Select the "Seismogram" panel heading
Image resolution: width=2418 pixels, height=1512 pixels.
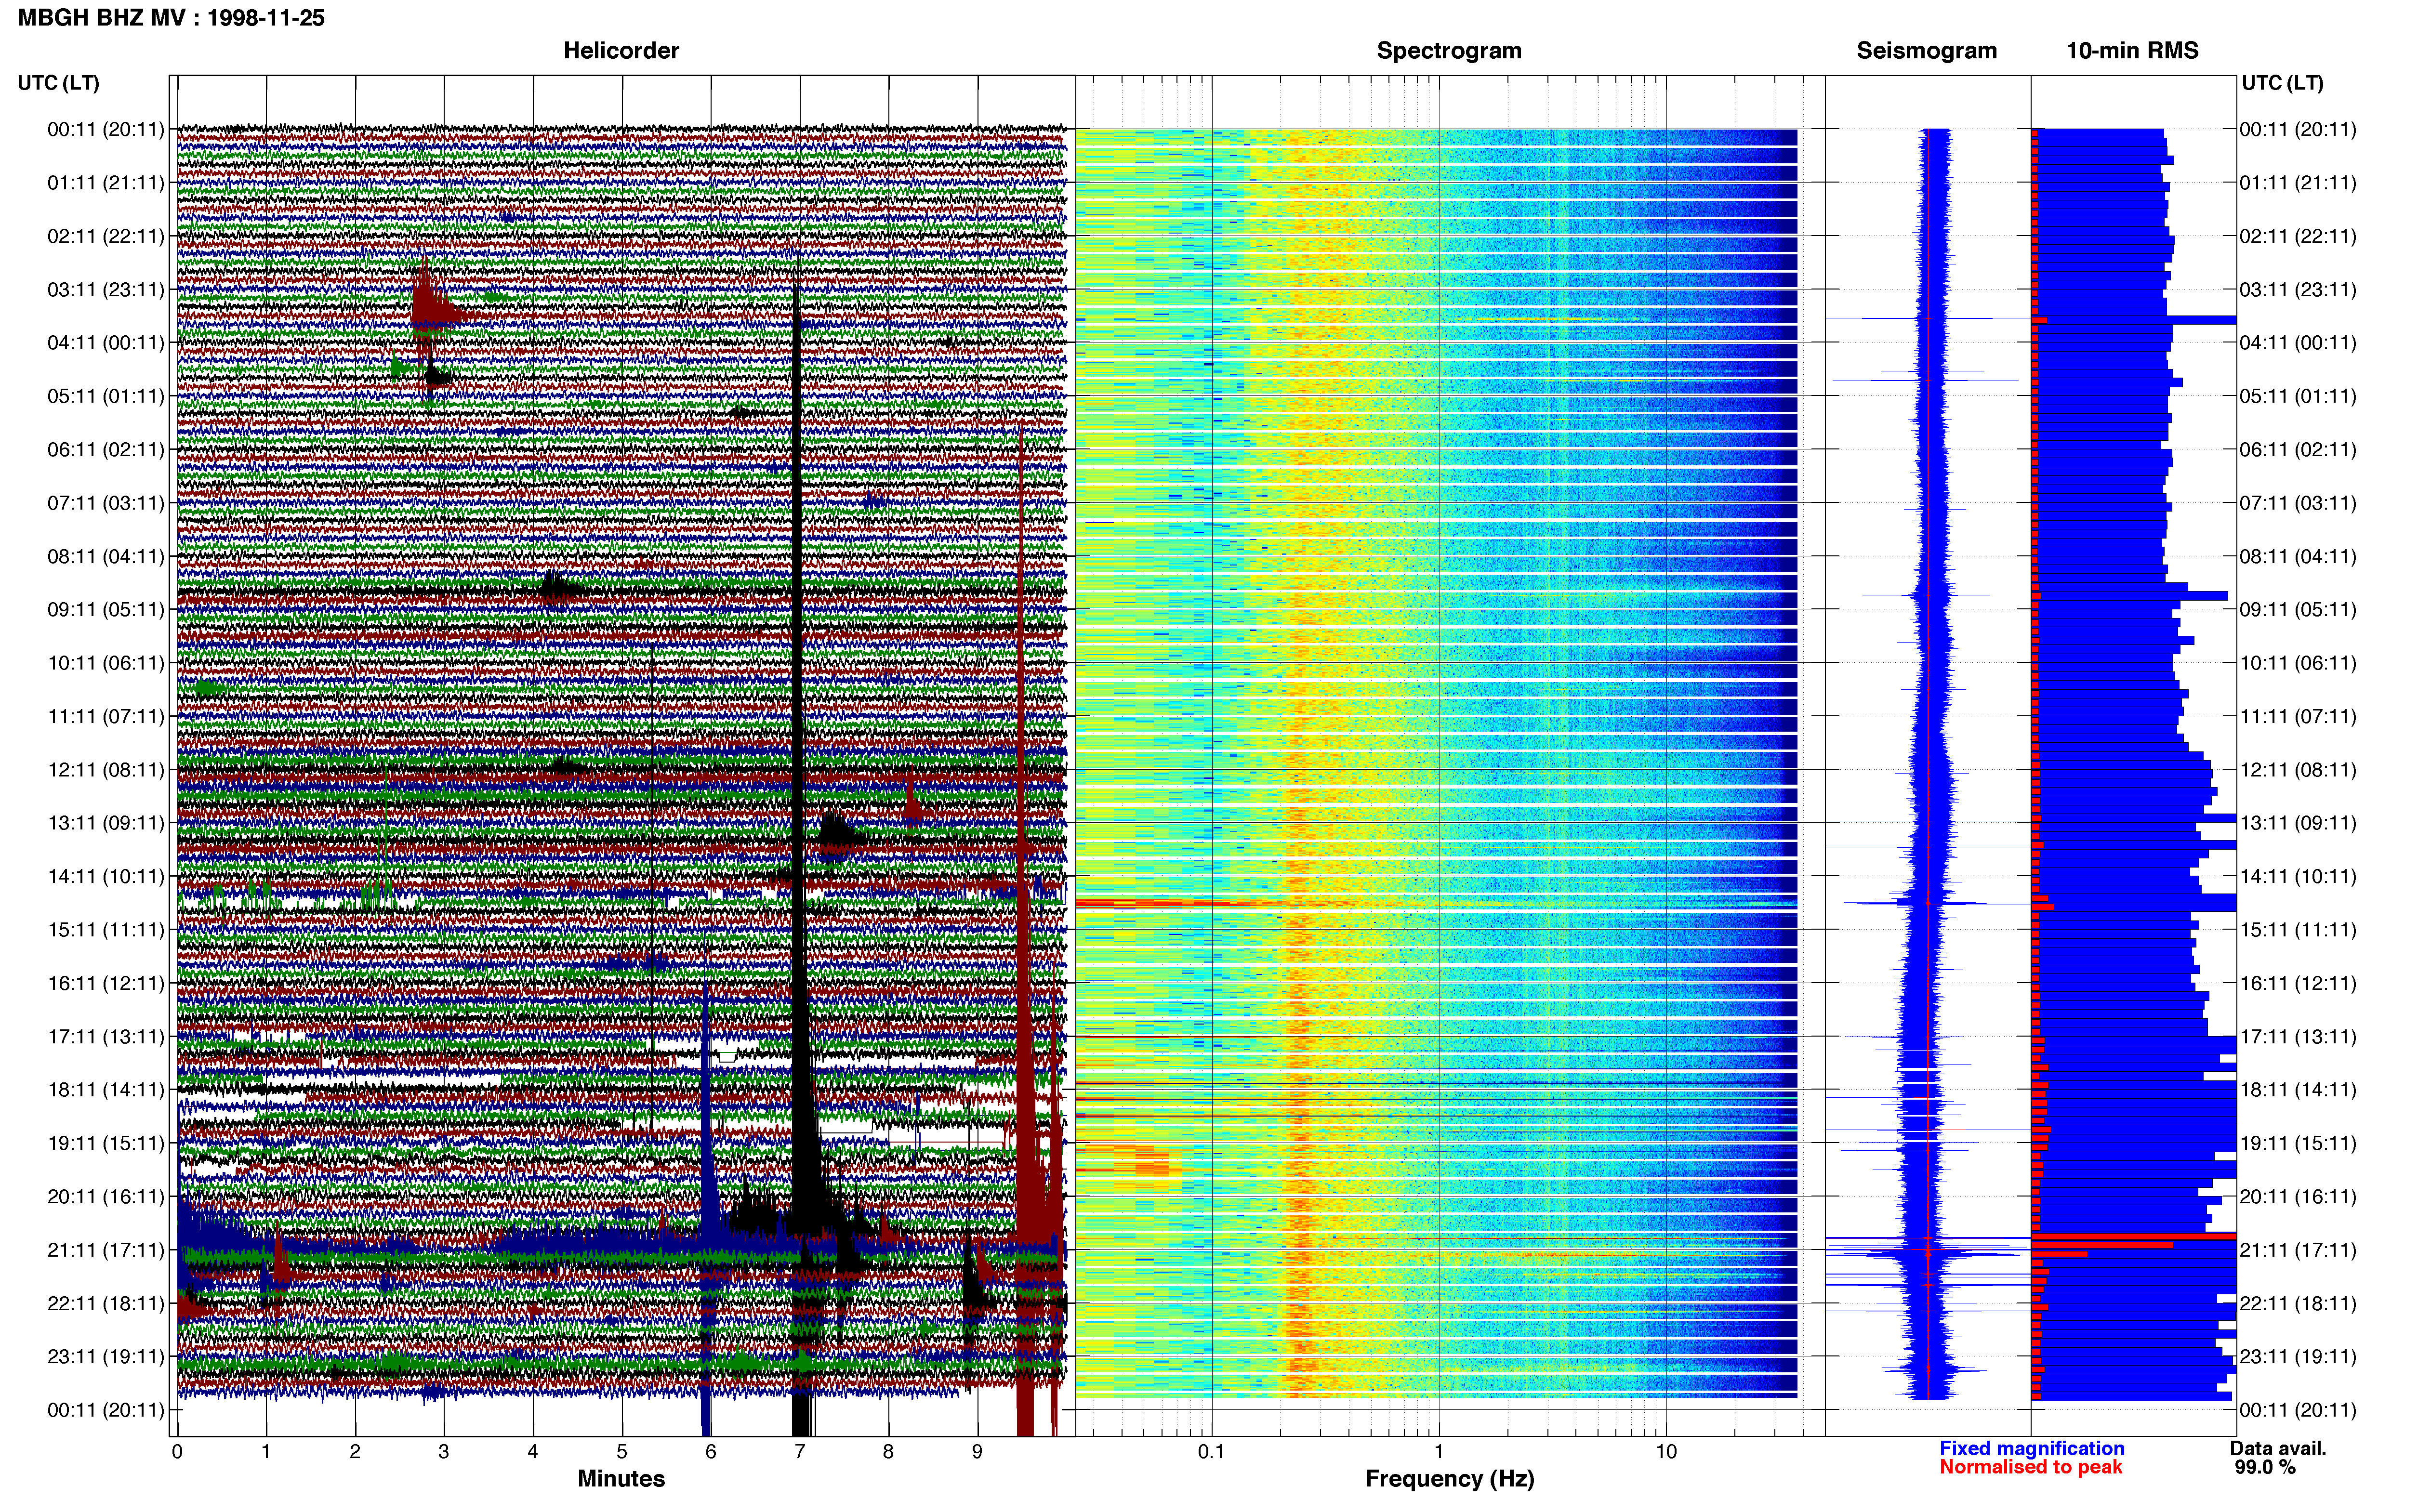(x=1926, y=50)
